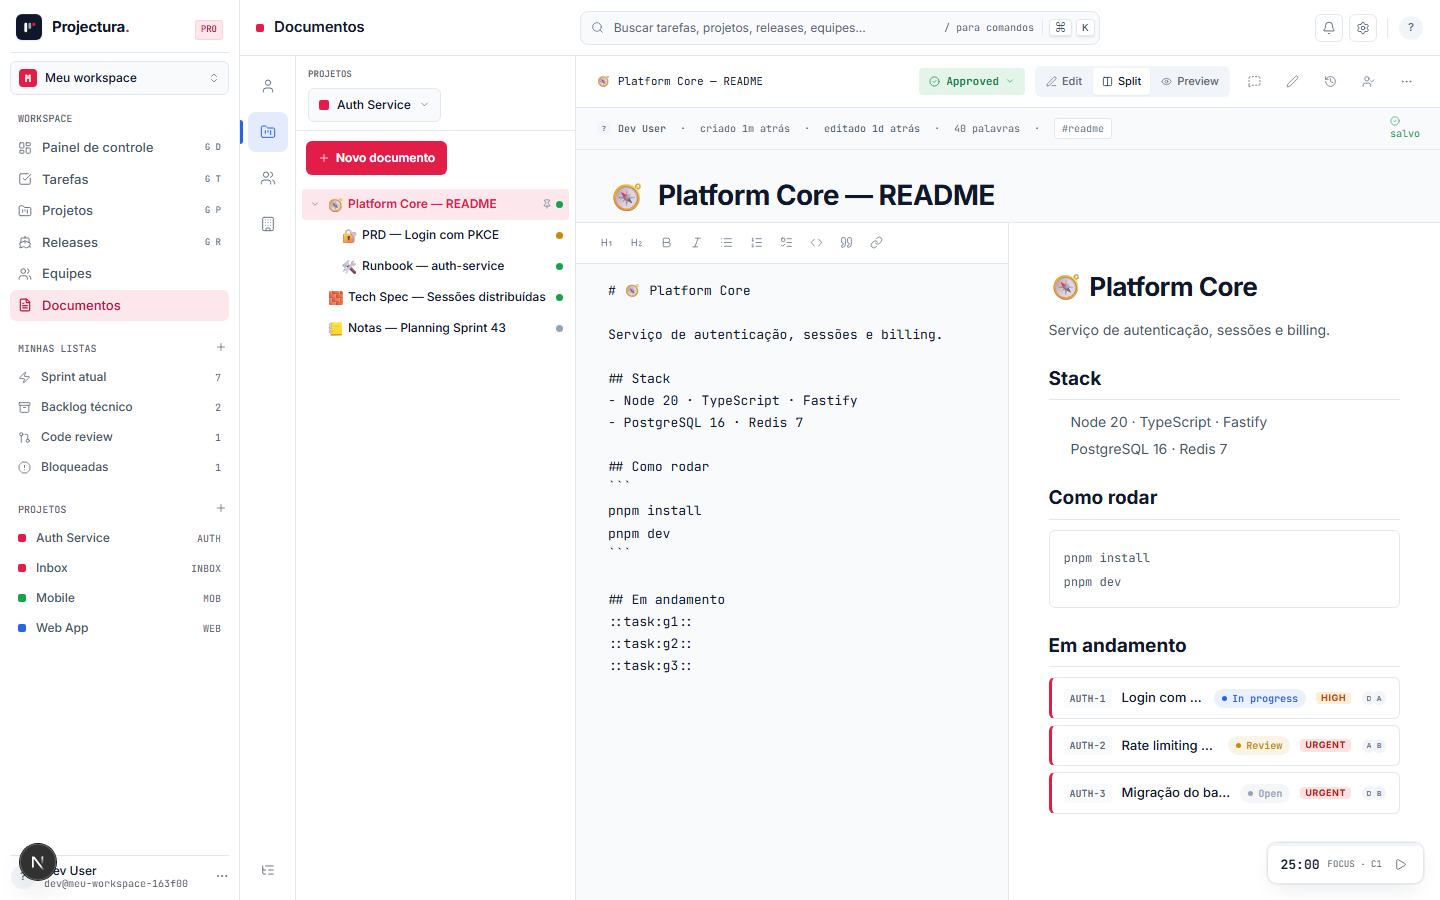Insert a bulleted list

click(x=726, y=243)
